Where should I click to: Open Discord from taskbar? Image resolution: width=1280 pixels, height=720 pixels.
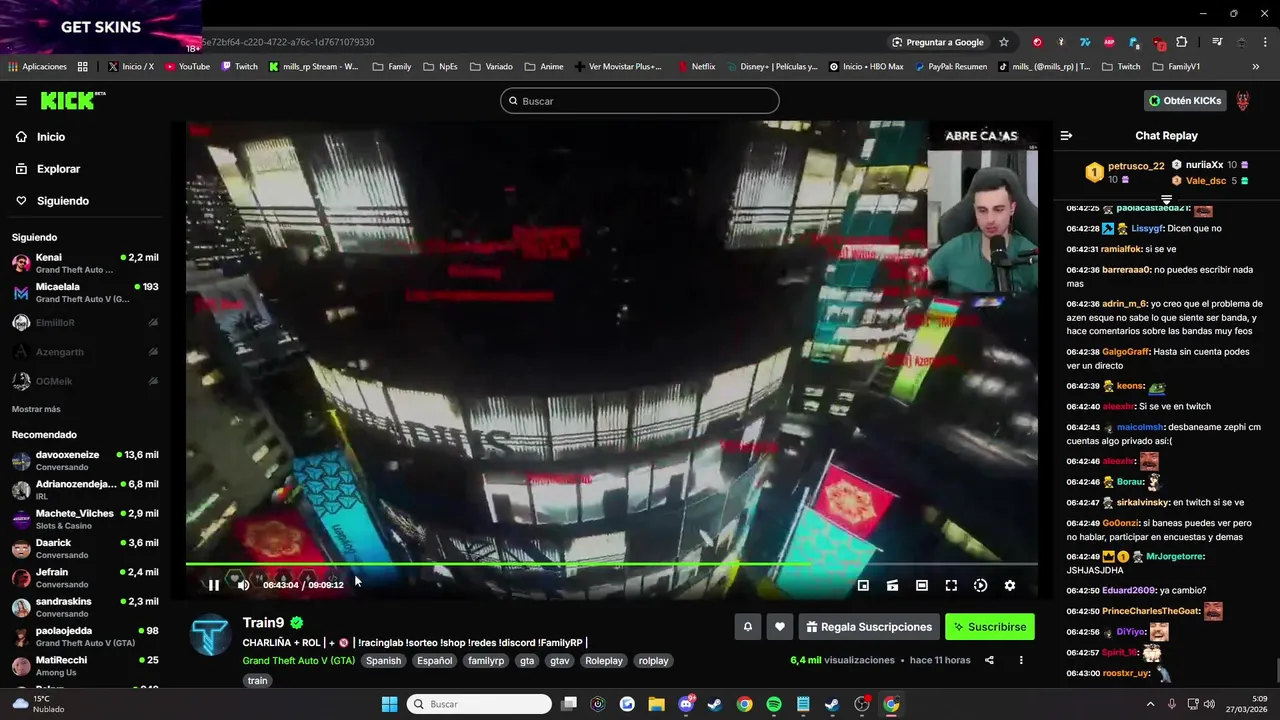[x=686, y=704]
